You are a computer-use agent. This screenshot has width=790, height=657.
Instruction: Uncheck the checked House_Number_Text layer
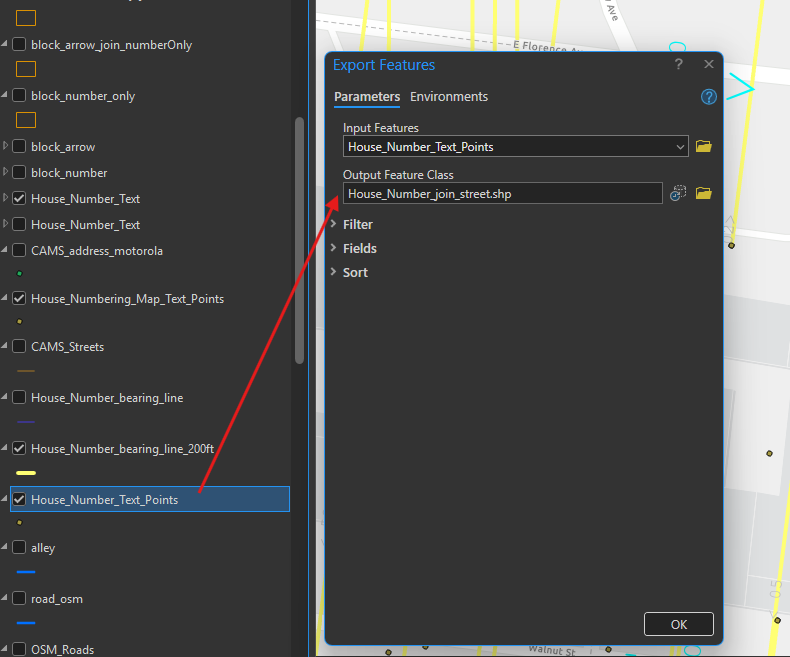pyautogui.click(x=19, y=199)
